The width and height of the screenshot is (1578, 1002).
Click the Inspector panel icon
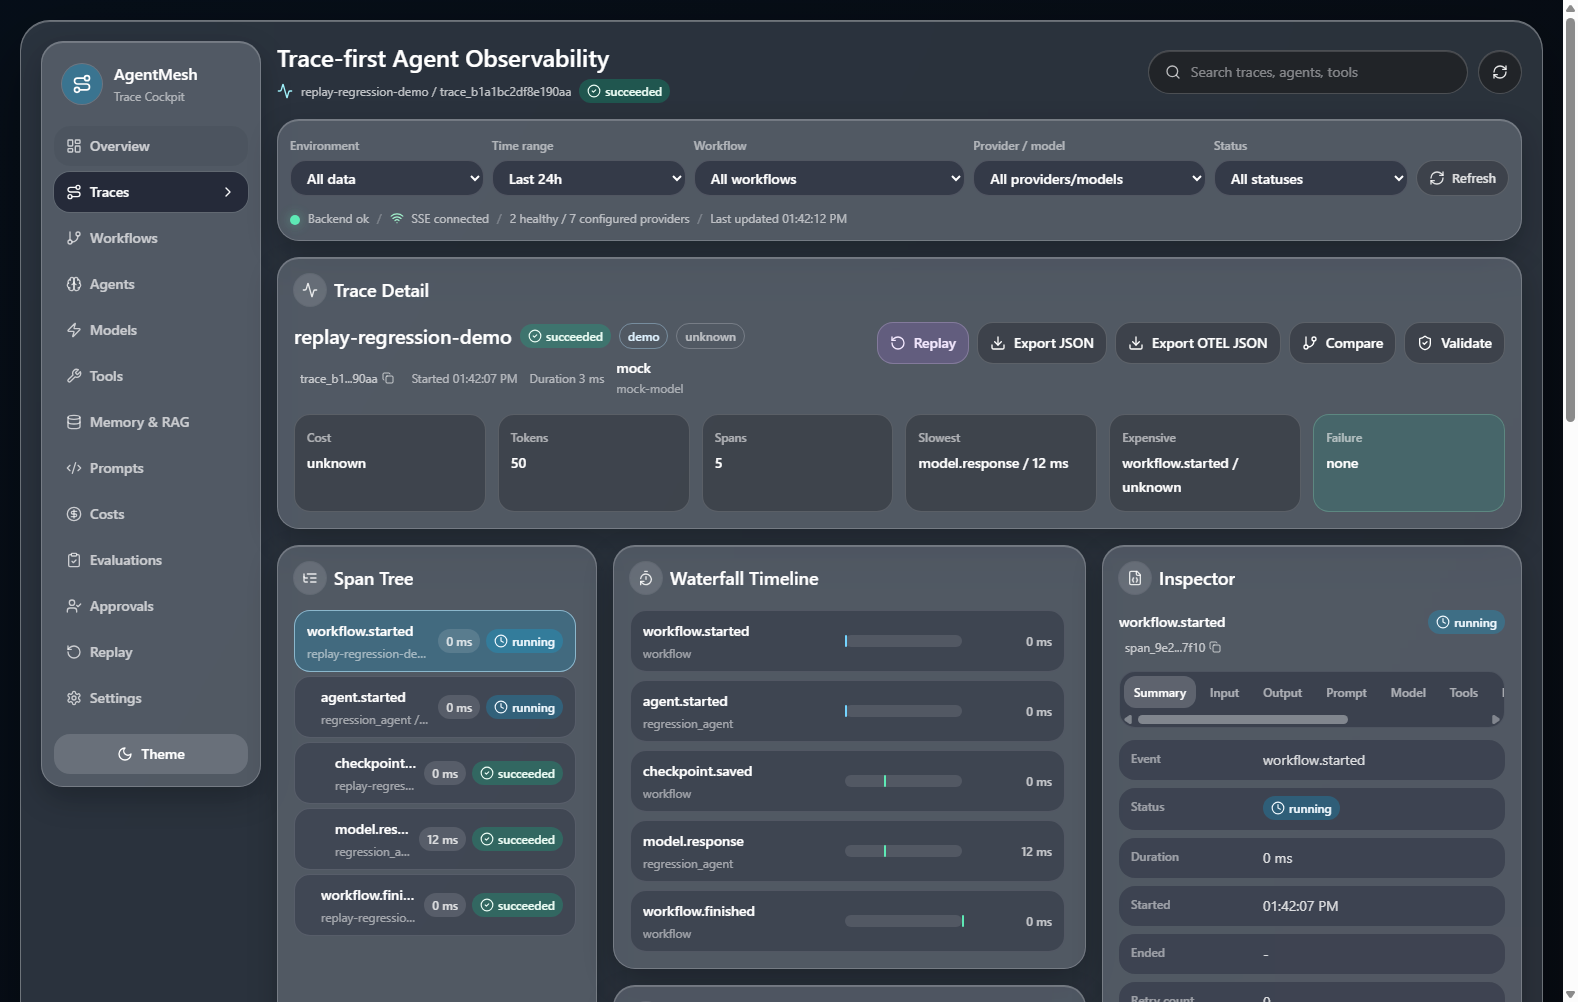(1135, 578)
